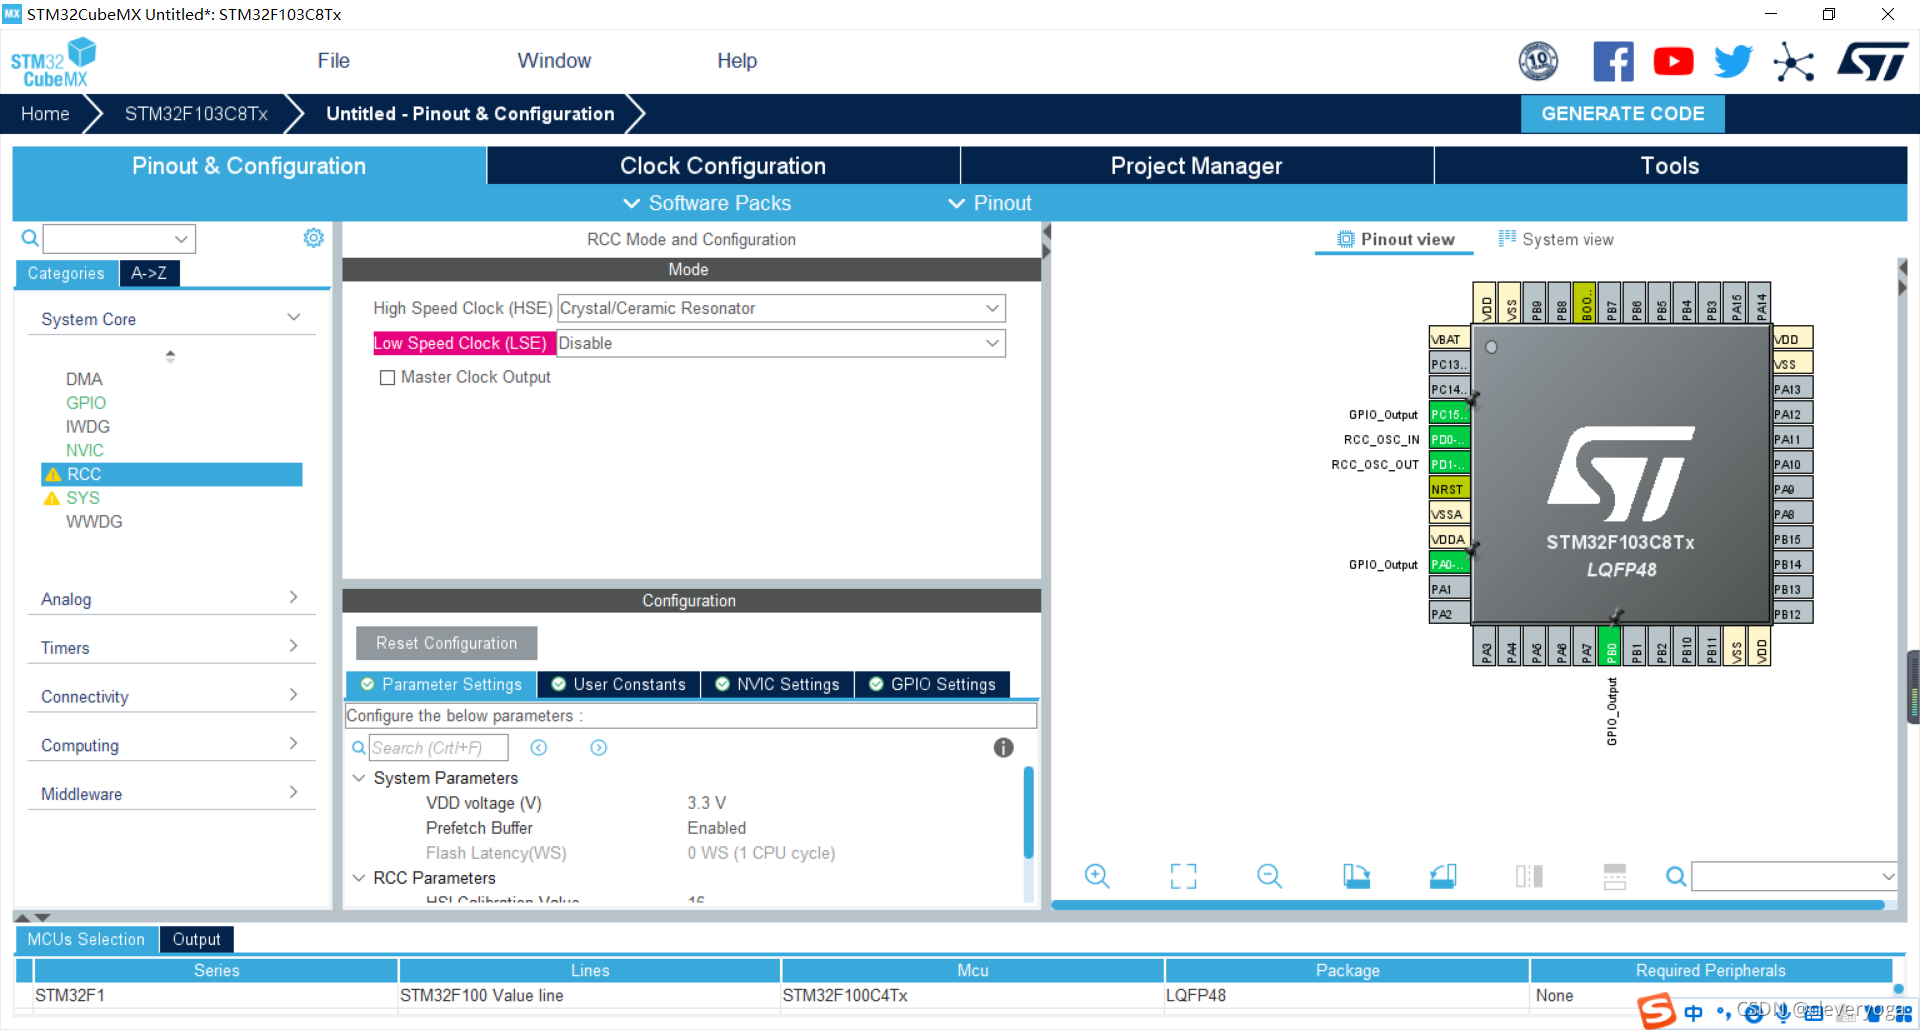The image size is (1920, 1030).
Task: Go to STM32F103C8Tx breadcrumb
Action: point(196,114)
